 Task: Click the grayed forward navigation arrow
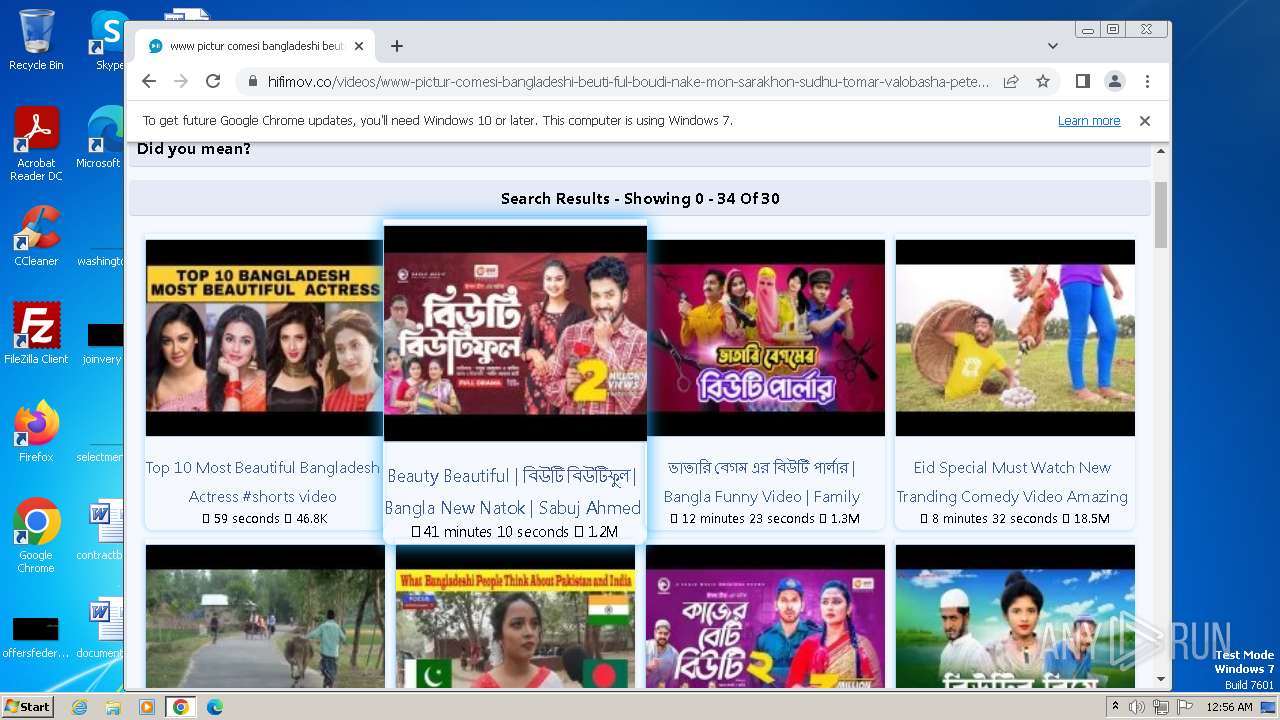pos(181,81)
